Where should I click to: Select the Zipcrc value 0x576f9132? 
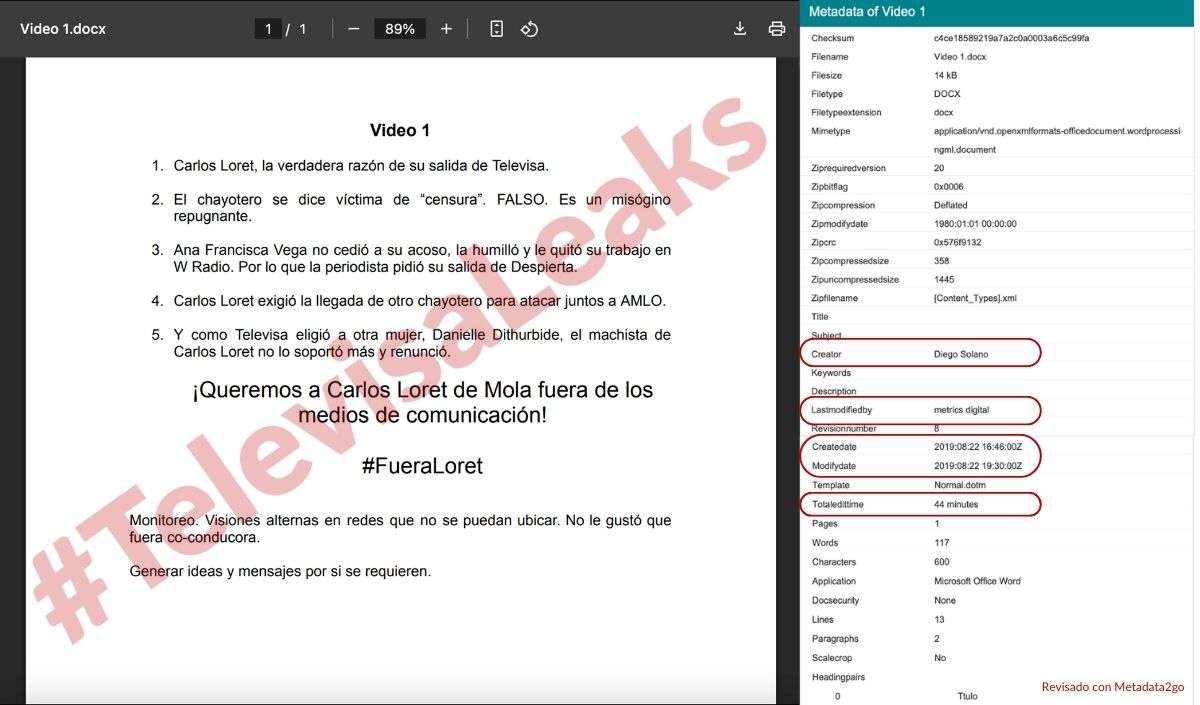(958, 242)
